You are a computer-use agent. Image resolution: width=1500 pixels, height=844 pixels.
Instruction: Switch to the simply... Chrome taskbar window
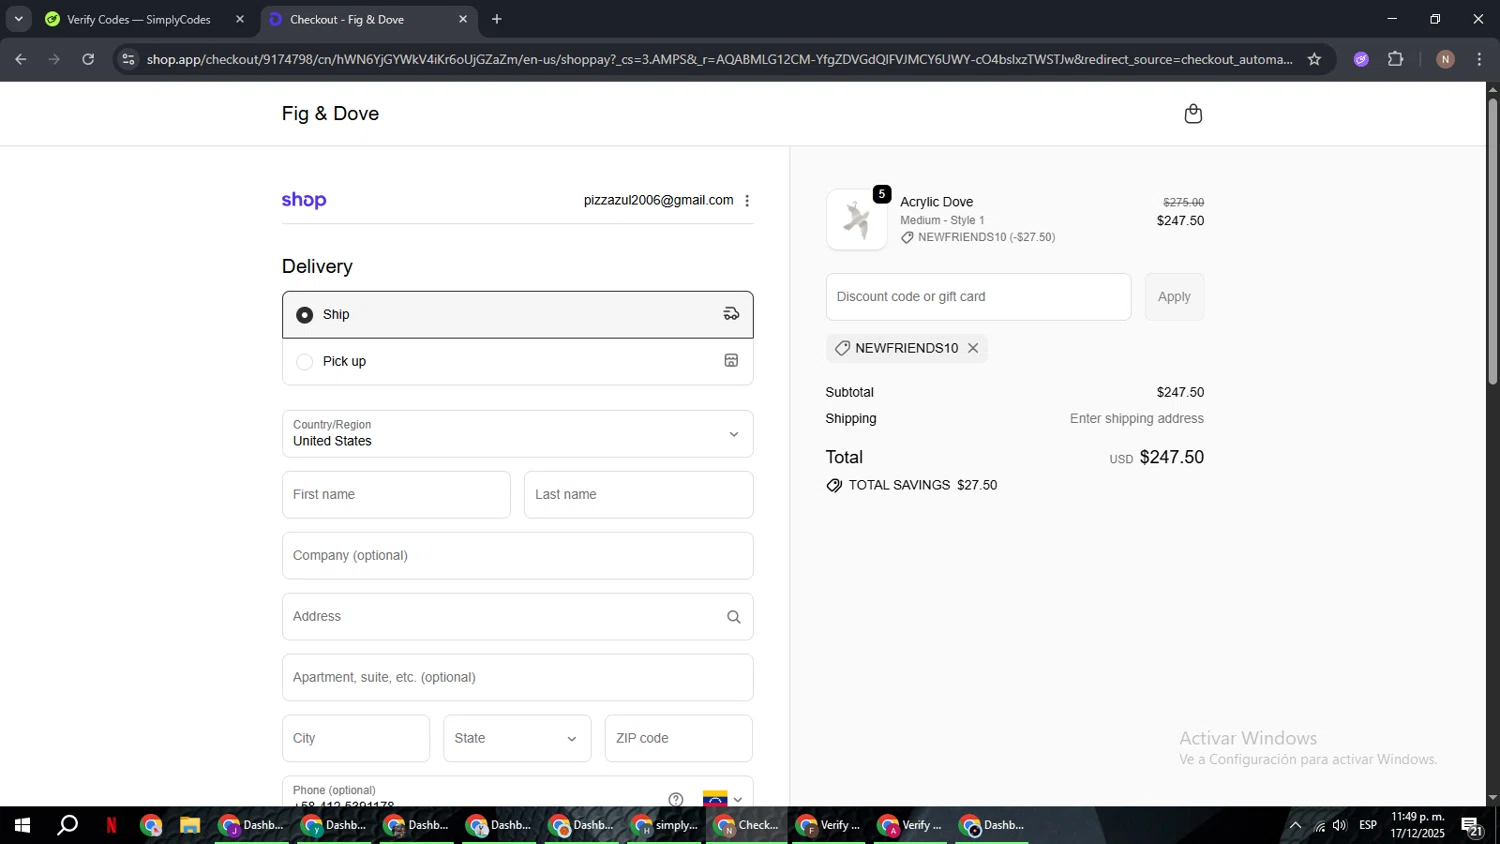coord(665,825)
